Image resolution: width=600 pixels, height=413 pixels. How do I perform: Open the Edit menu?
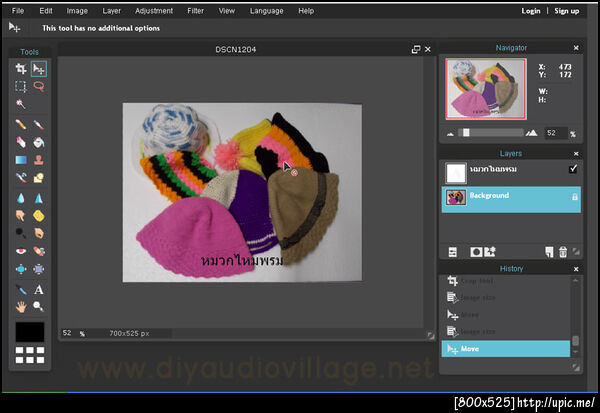(46, 11)
